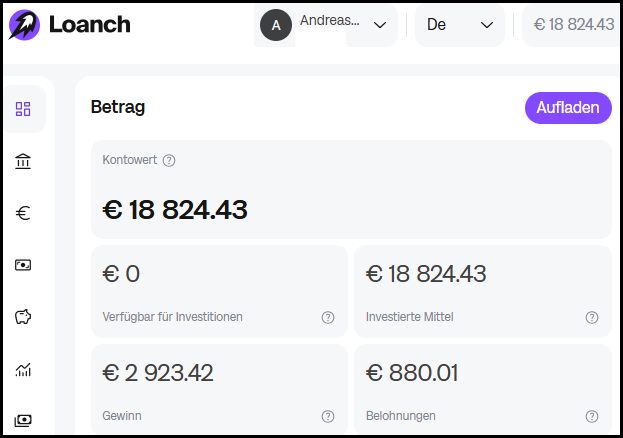Click the Loanch rocket logo
The height and width of the screenshot is (438, 623).
24,25
